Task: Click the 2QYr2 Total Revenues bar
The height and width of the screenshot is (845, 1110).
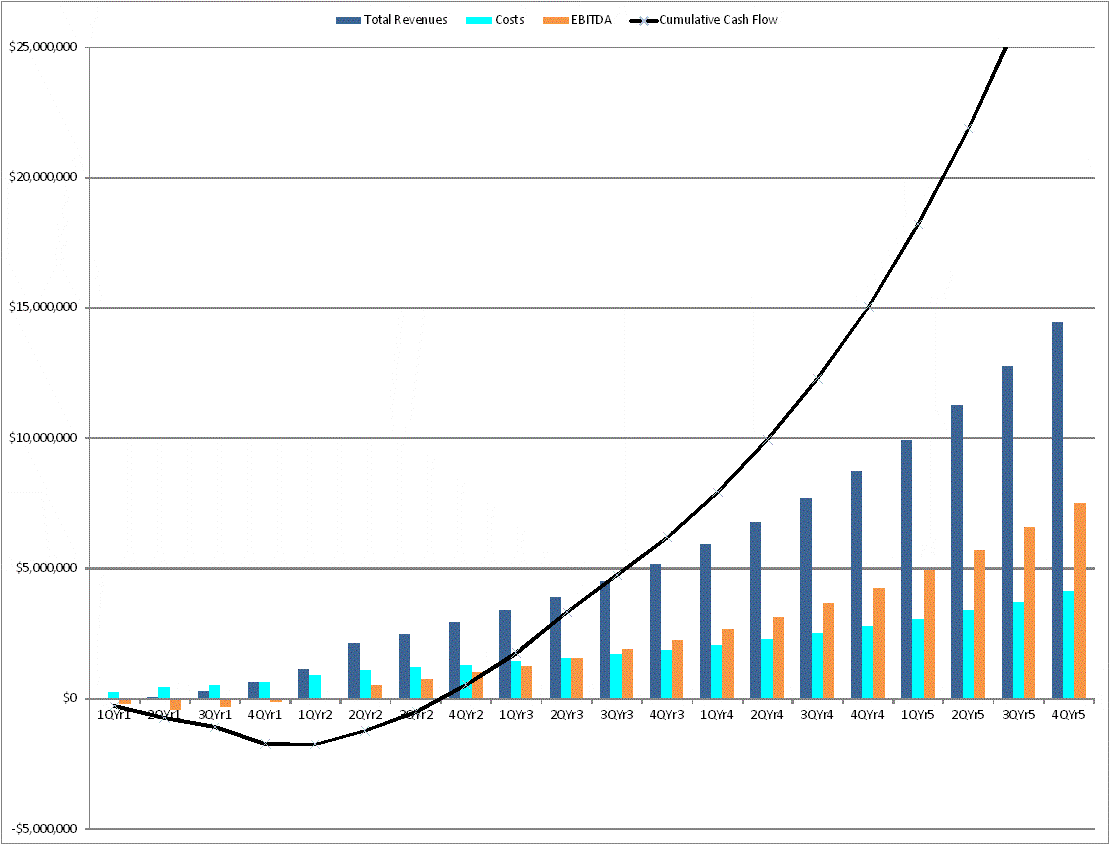Action: 354,670
